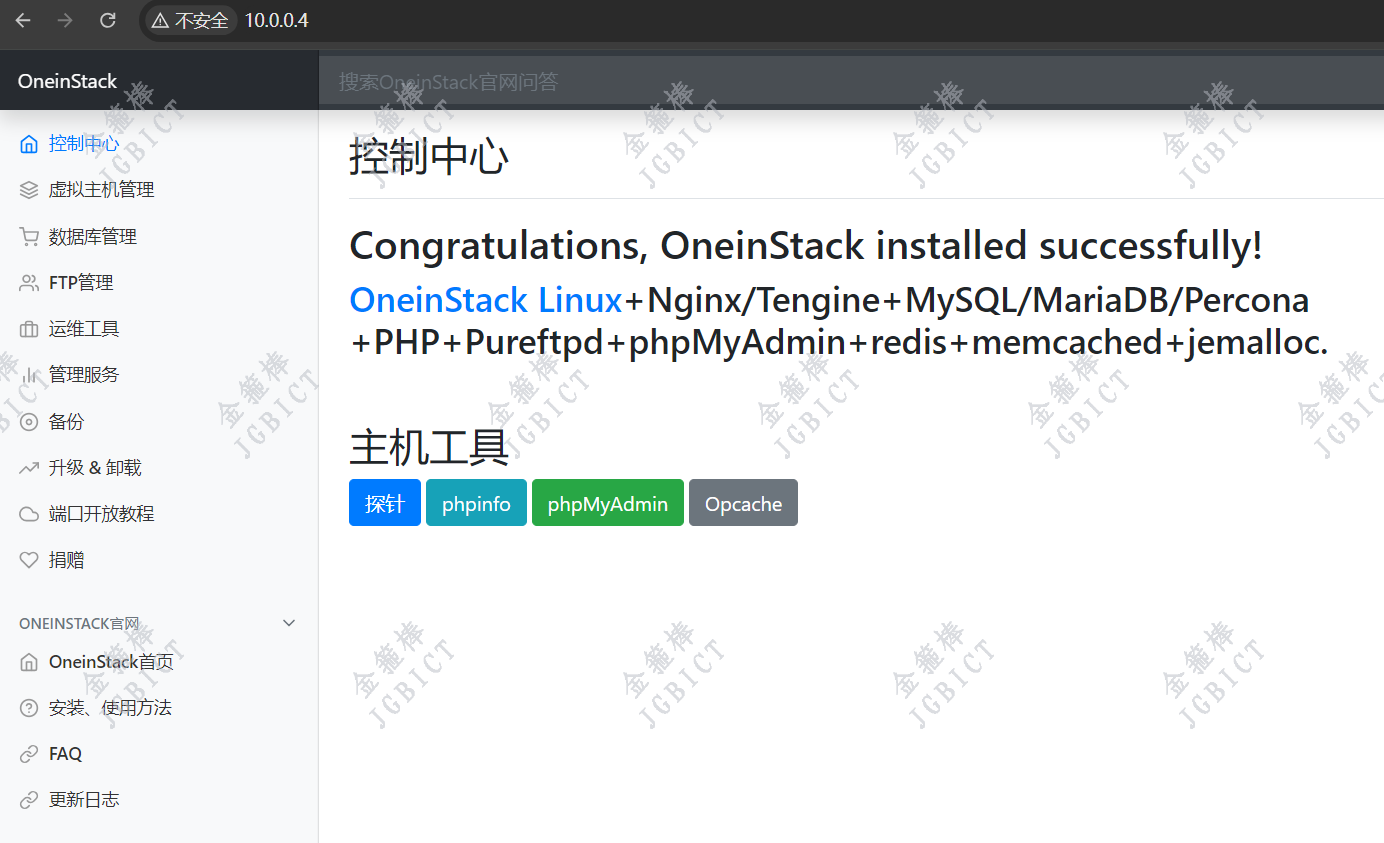Click the cart icon beside 数据库管理

click(x=29, y=237)
